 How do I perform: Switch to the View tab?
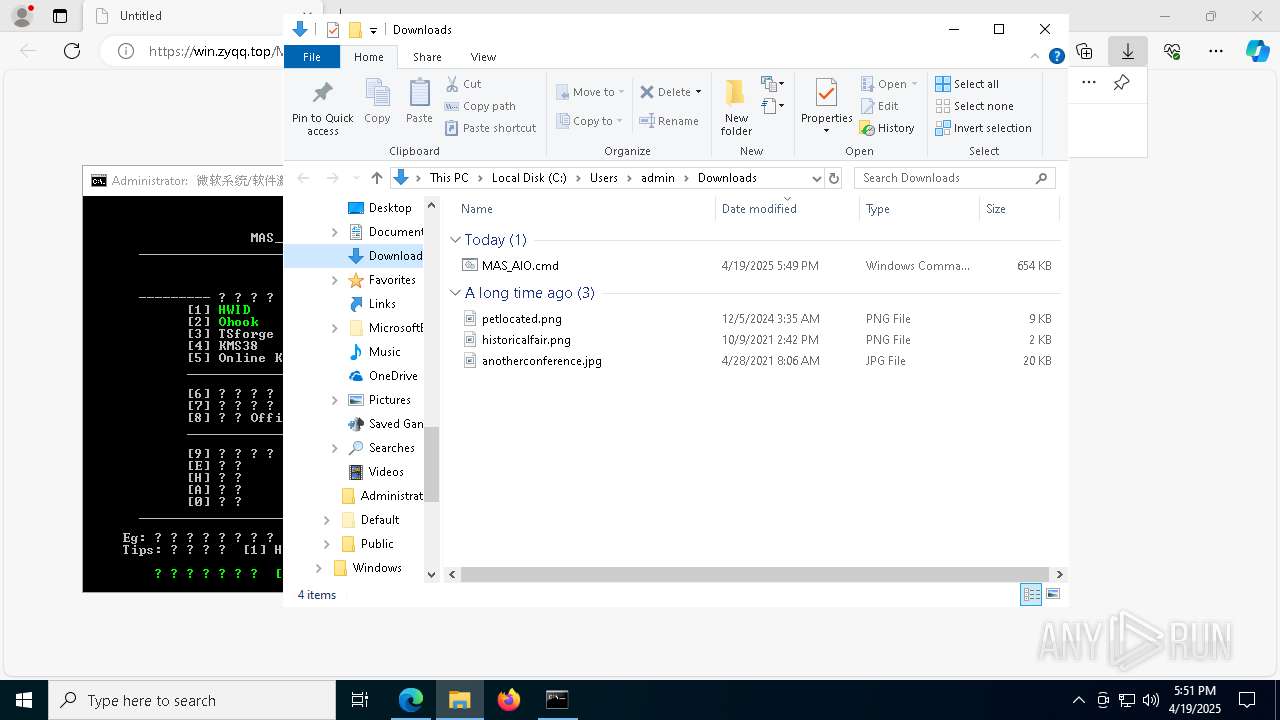coord(483,57)
